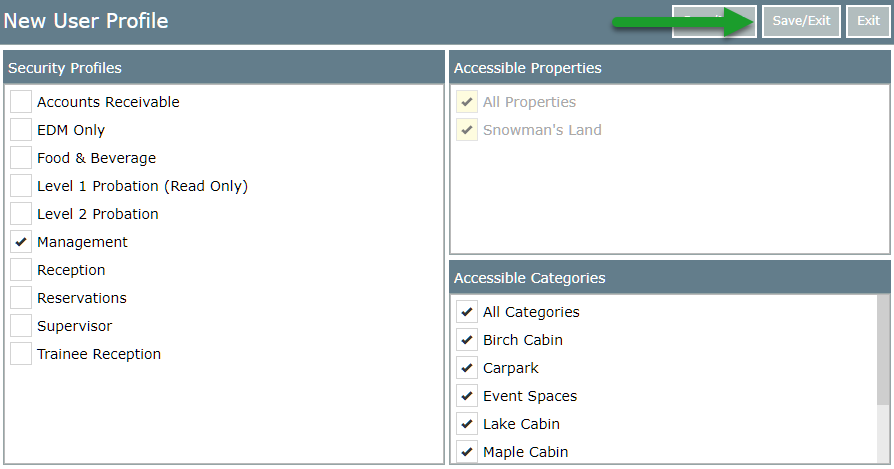
Task: Toggle the Level 2 Probation checkbox
Action: click(21, 214)
